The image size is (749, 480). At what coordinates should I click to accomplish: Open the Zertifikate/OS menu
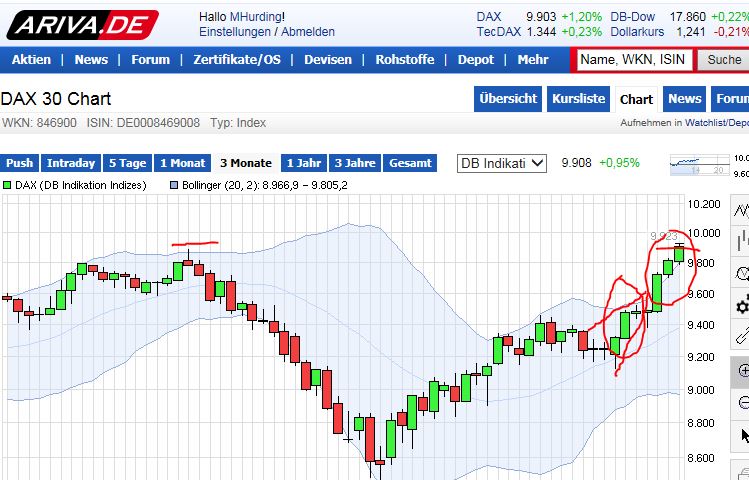[237, 60]
